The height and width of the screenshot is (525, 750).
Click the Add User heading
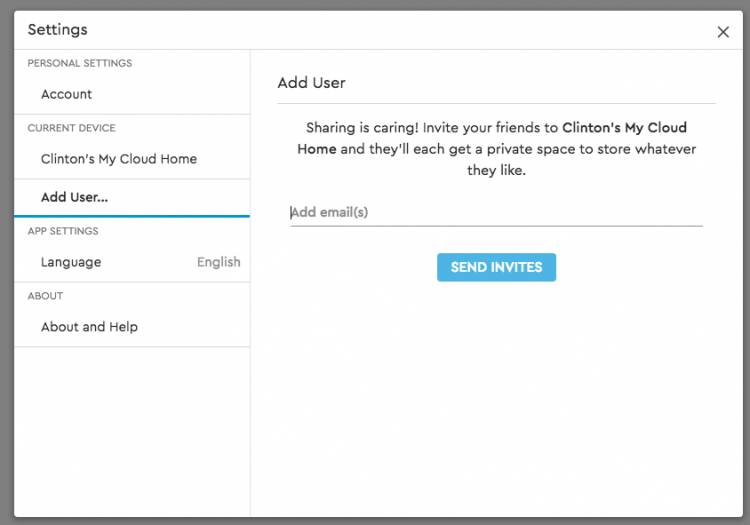[311, 83]
